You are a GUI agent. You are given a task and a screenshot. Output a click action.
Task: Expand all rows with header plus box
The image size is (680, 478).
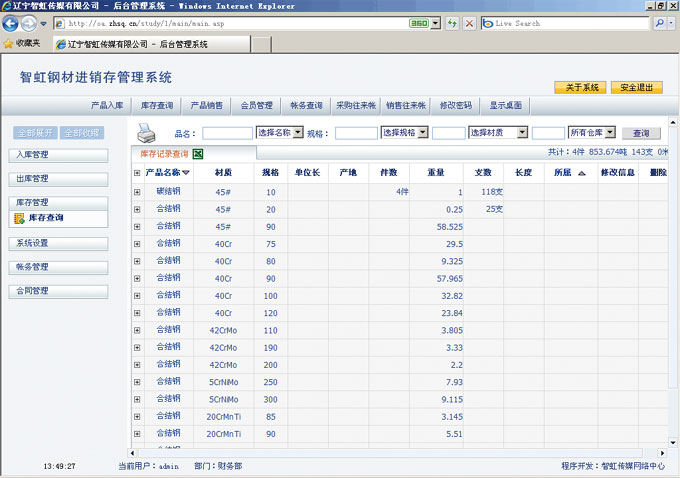[x=137, y=173]
